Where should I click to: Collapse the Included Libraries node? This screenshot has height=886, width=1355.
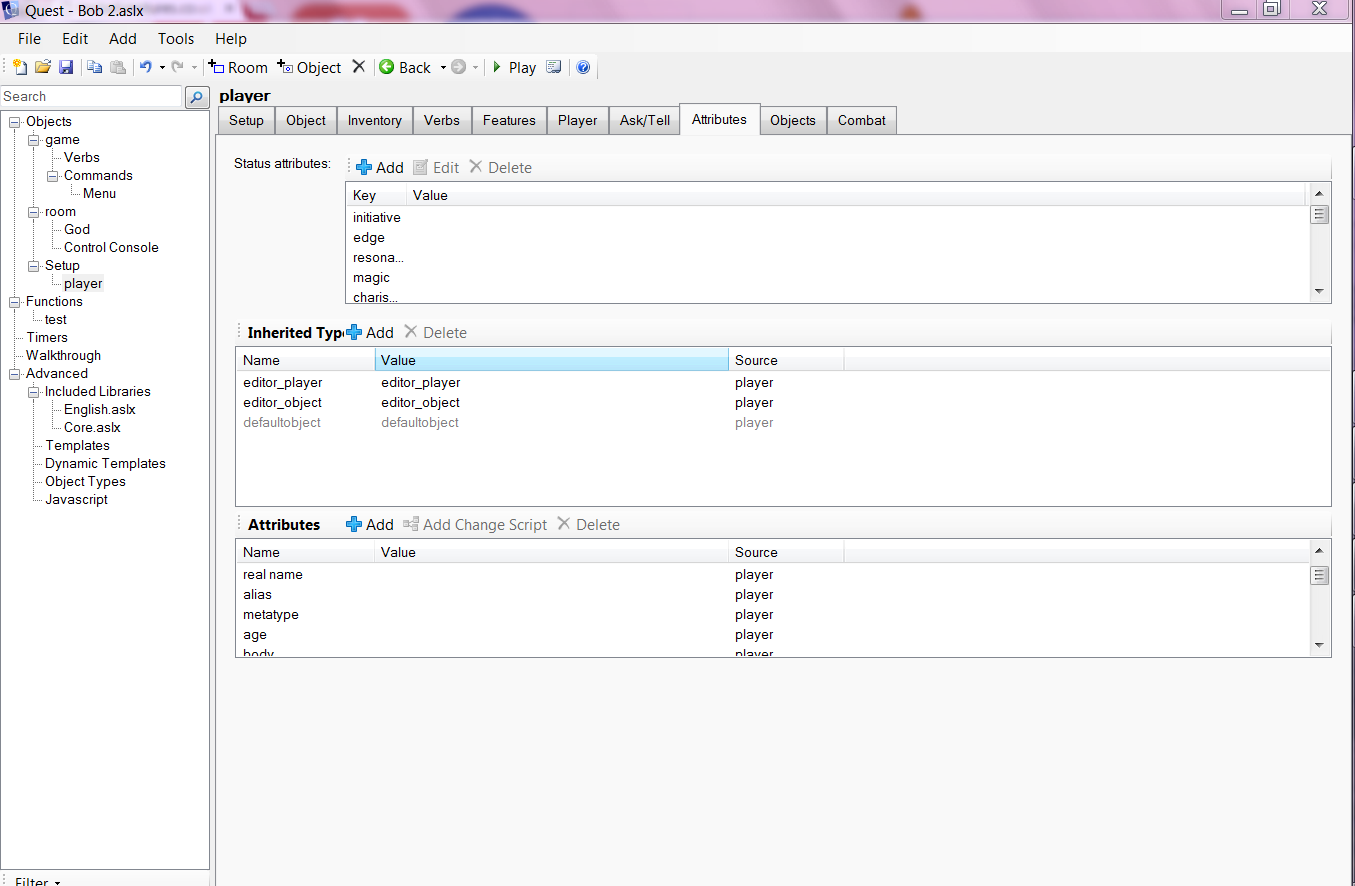pos(34,392)
